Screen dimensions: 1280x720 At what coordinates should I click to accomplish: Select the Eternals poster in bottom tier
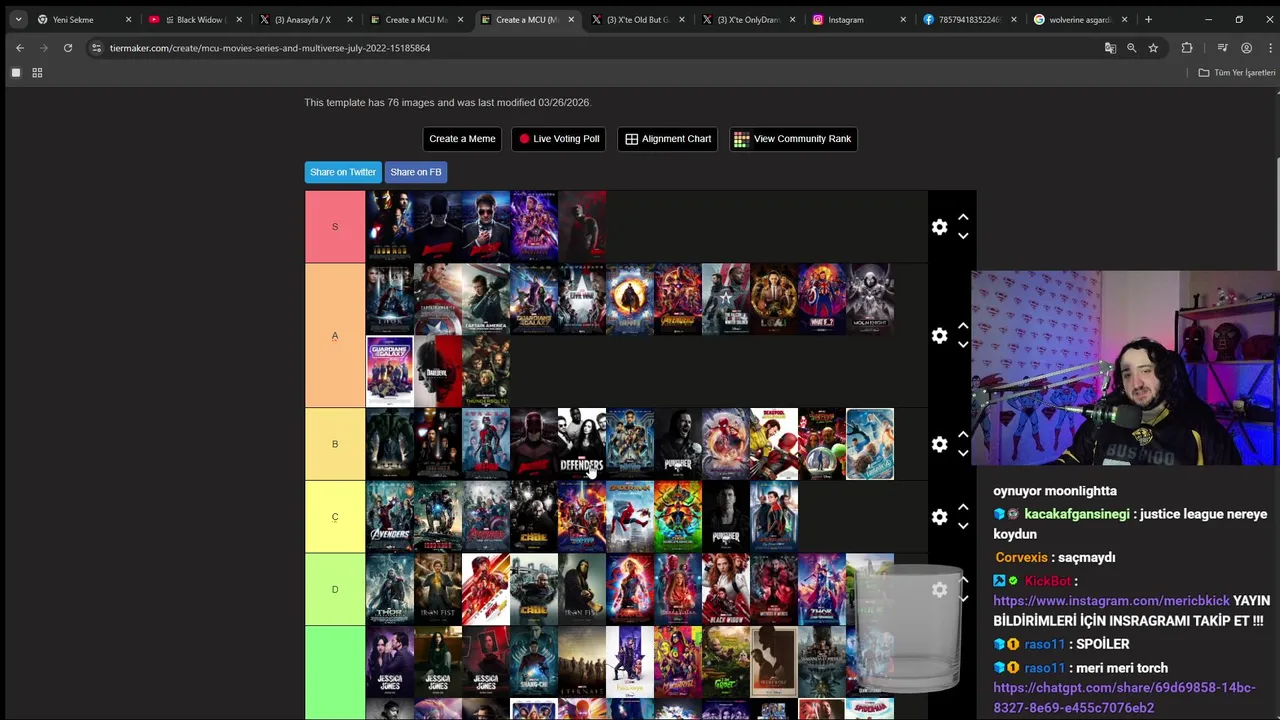[582, 662]
